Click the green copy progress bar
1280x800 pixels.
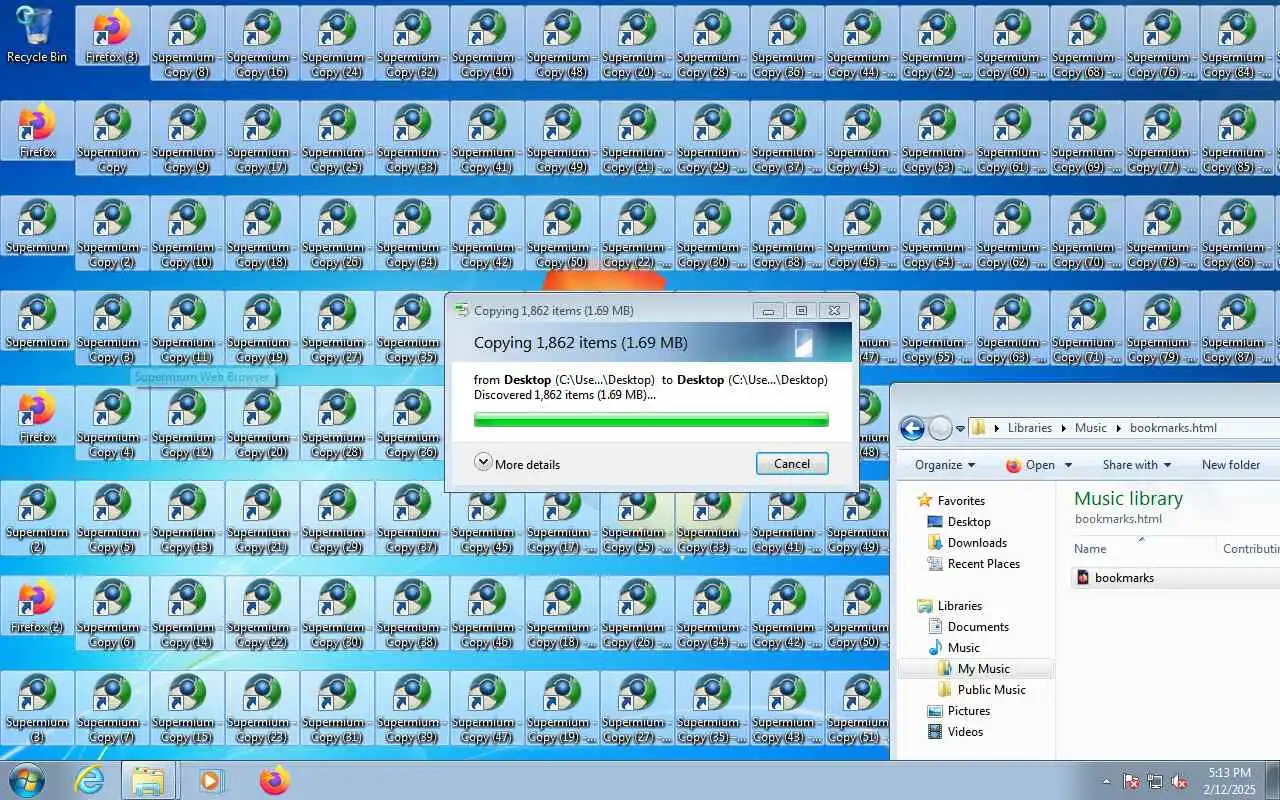651,420
